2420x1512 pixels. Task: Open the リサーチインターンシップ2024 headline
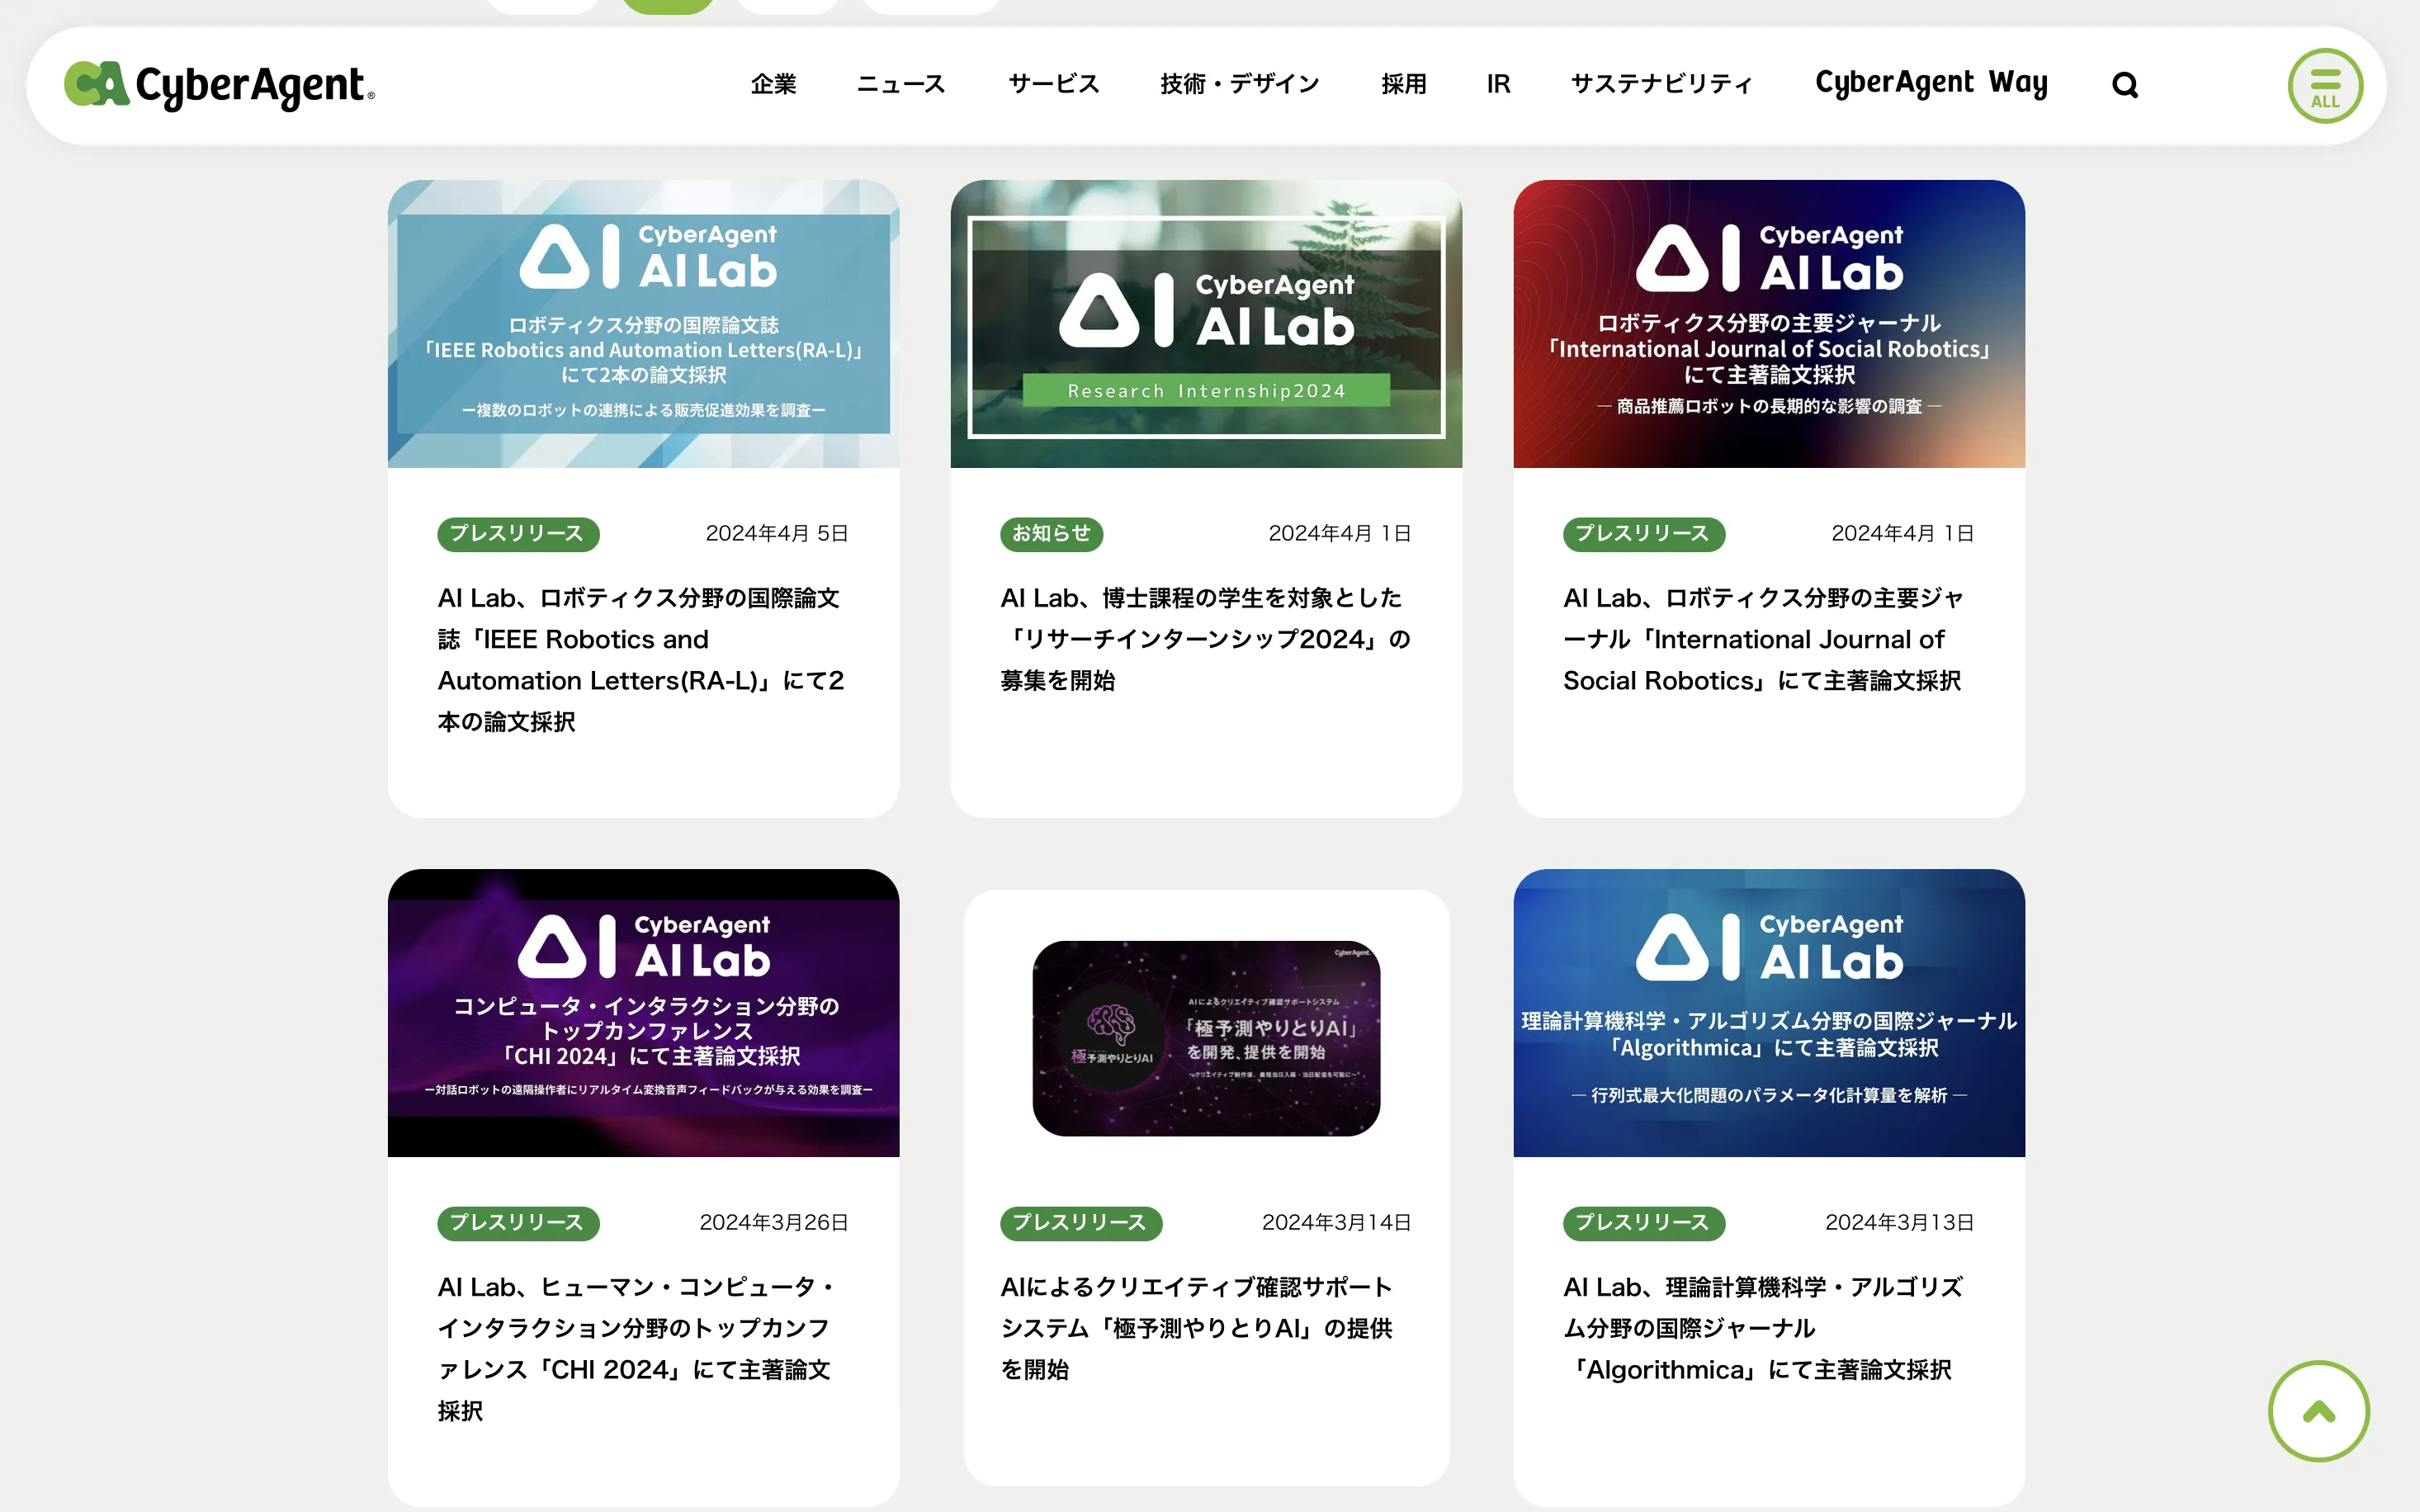click(x=1205, y=639)
